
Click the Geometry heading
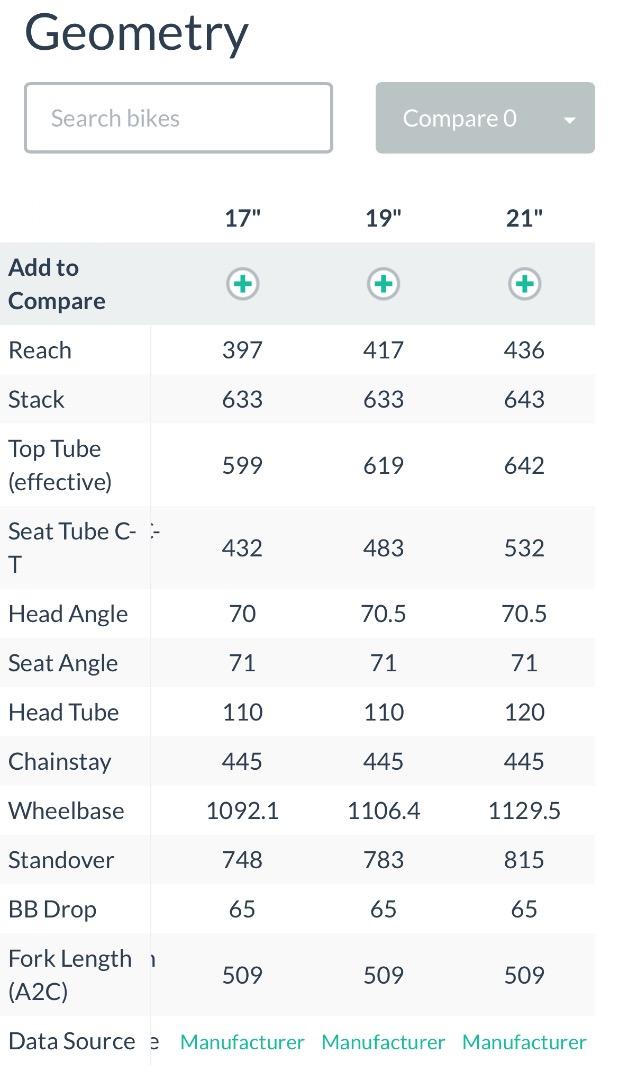pyautogui.click(x=136, y=34)
